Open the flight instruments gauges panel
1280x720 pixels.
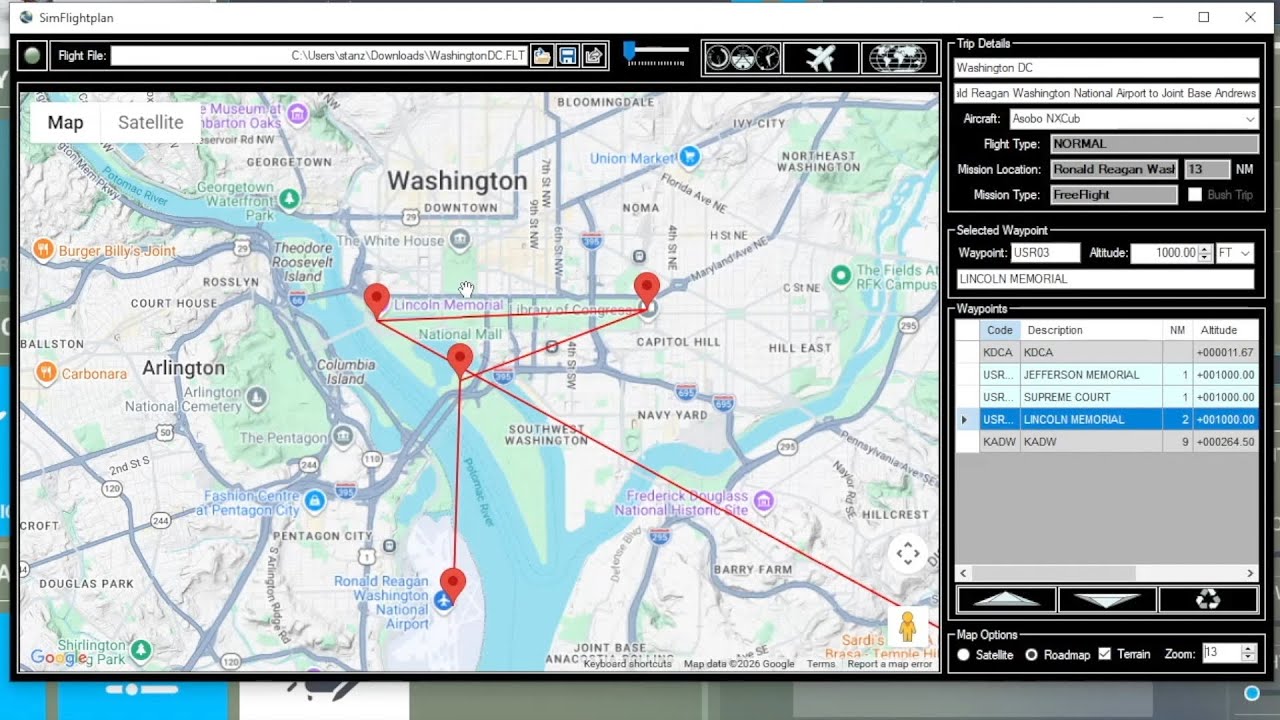pos(742,58)
